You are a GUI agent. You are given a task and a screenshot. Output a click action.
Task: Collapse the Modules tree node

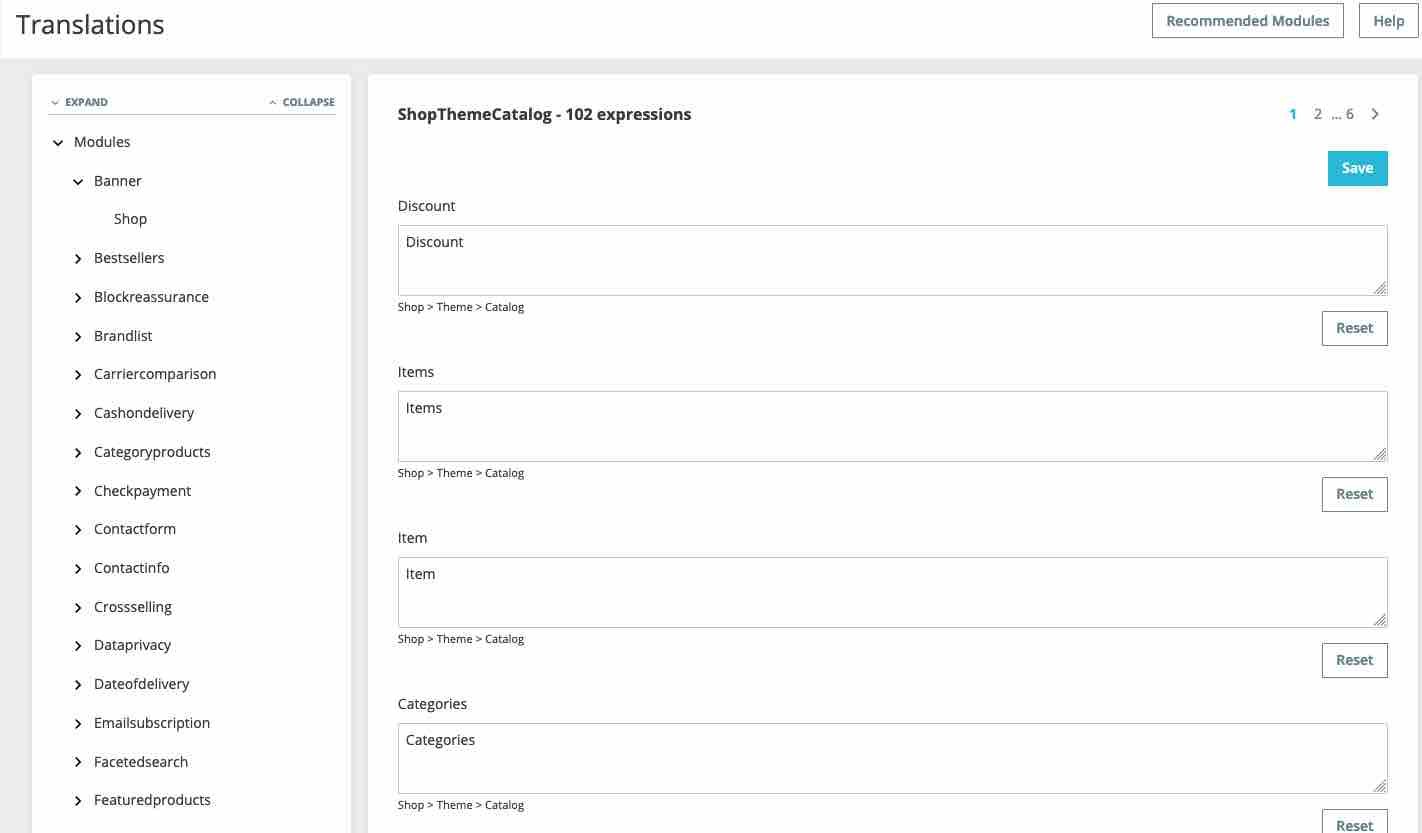point(58,143)
